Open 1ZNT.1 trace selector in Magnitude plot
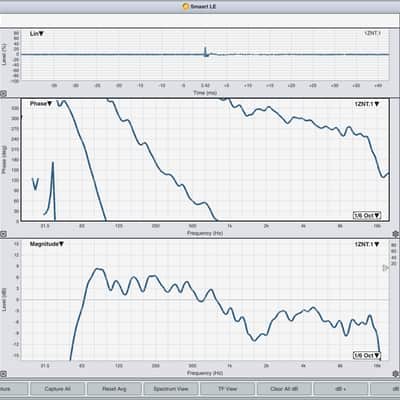This screenshot has width=400, height=400. coord(367,244)
